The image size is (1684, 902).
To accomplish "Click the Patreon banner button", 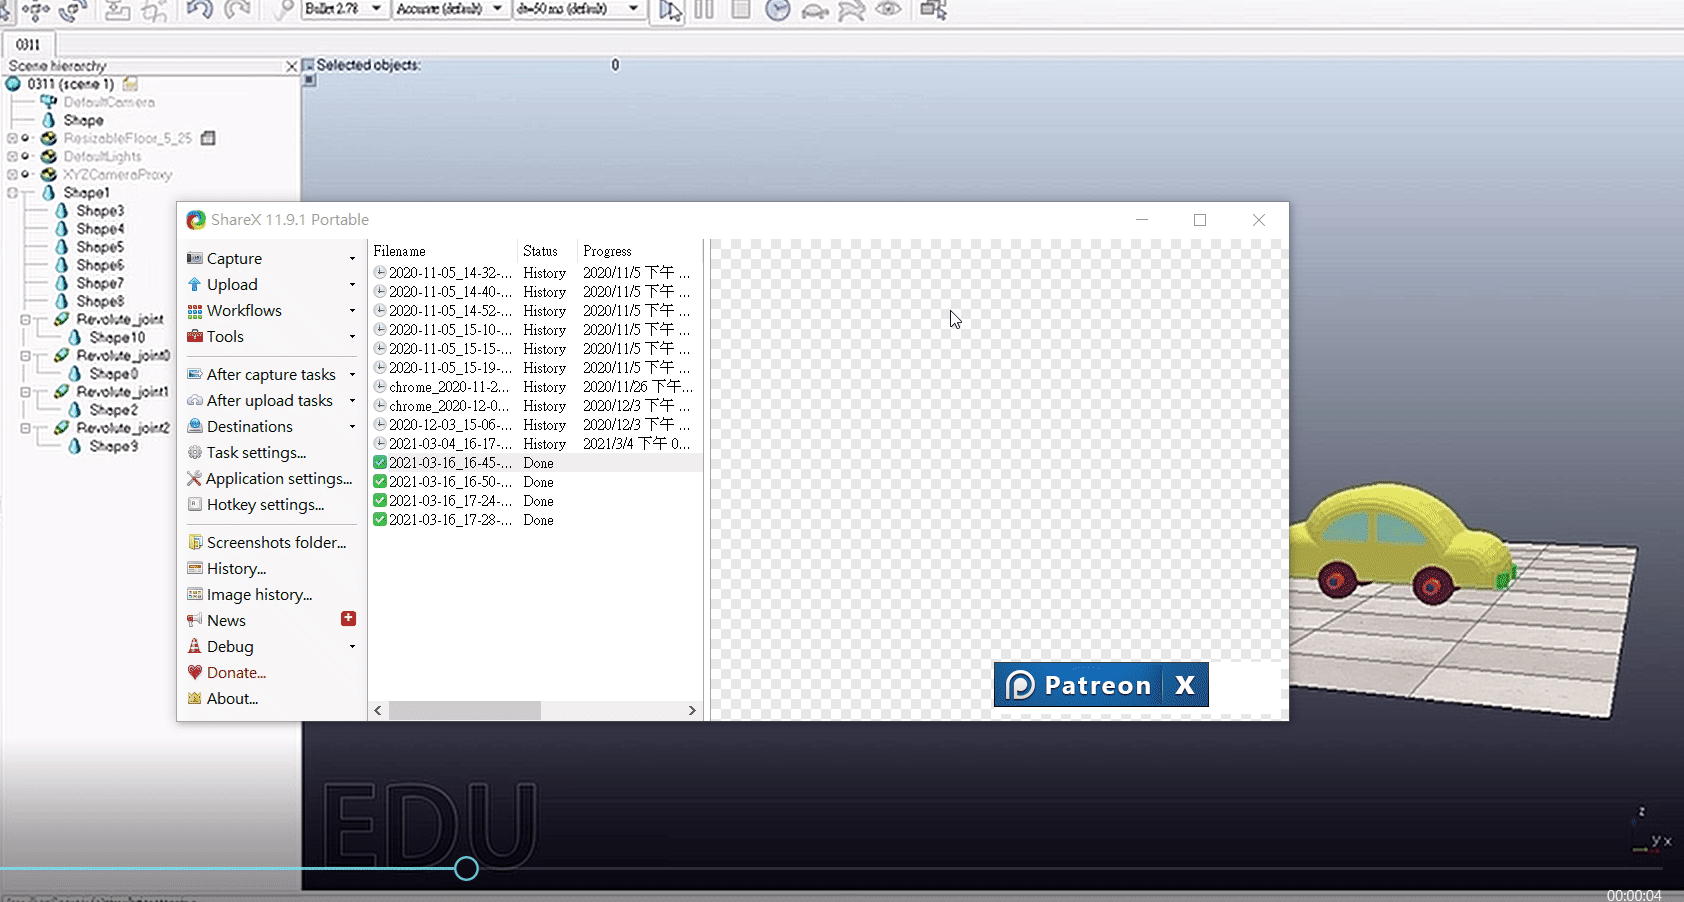I will click(x=1079, y=685).
